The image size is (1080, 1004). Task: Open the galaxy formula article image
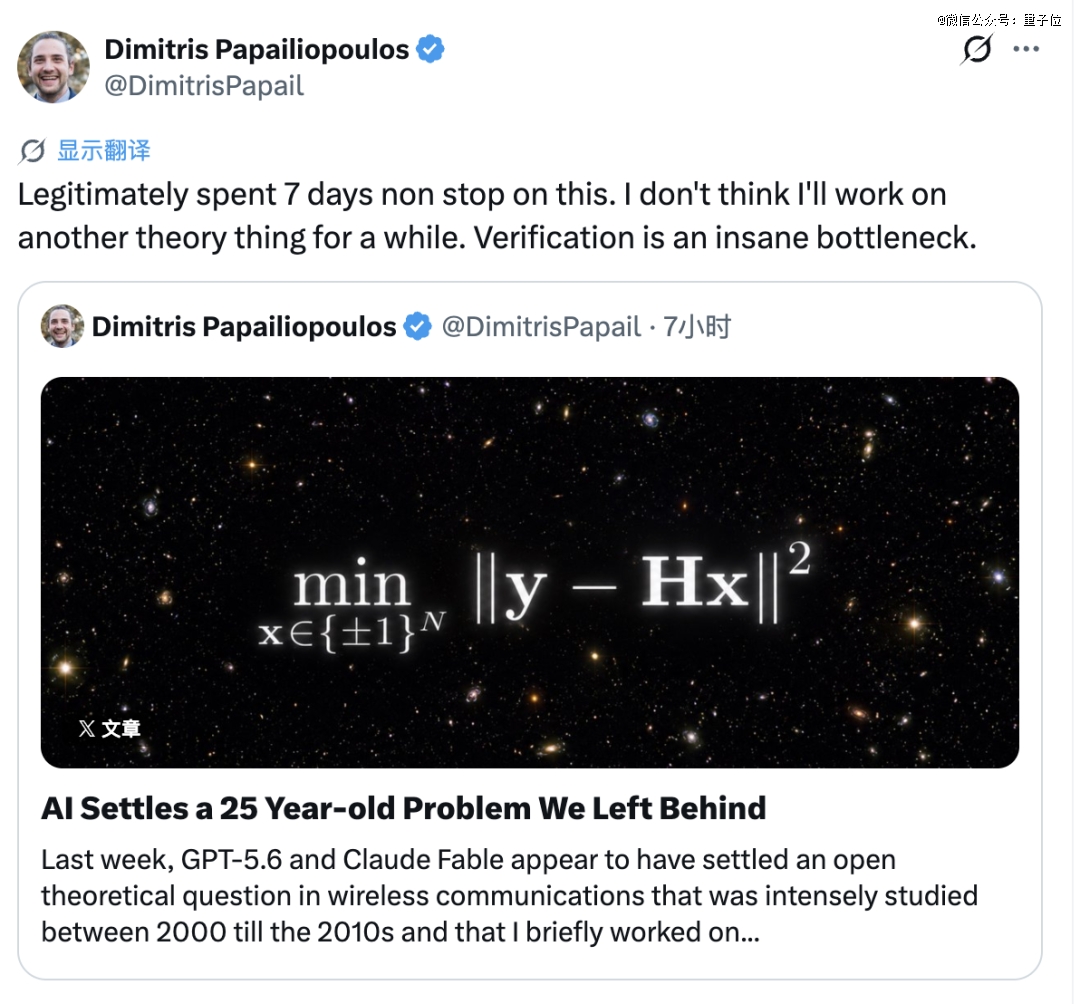click(x=530, y=572)
